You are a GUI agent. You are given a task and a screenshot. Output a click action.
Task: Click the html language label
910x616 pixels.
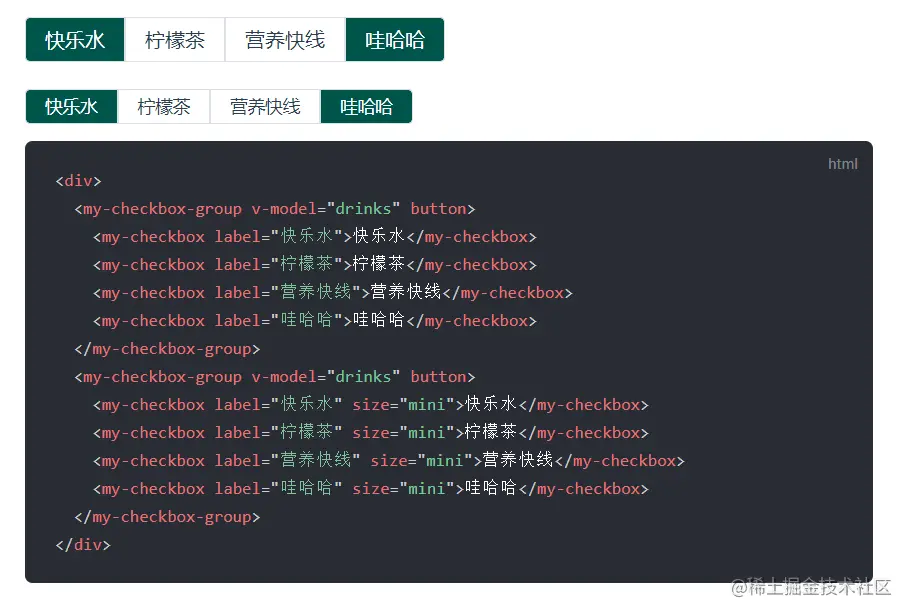[x=842, y=164]
